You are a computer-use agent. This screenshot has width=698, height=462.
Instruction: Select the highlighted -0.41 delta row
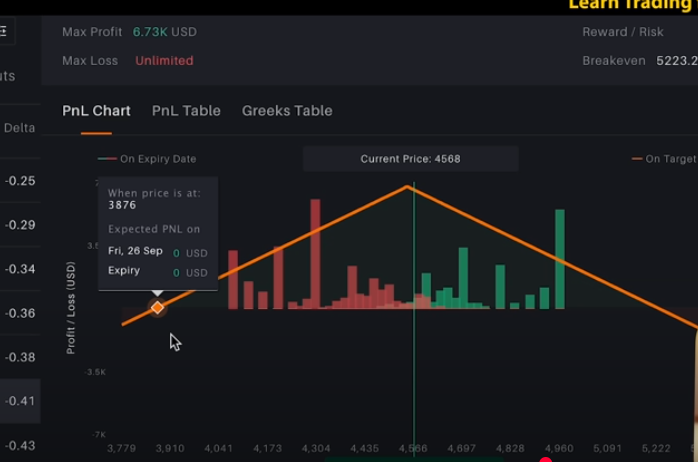tap(20, 401)
